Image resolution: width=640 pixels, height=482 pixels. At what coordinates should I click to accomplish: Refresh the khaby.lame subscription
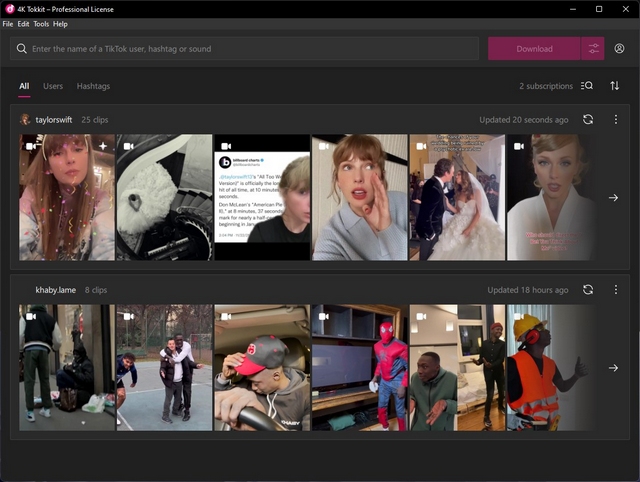click(x=588, y=290)
